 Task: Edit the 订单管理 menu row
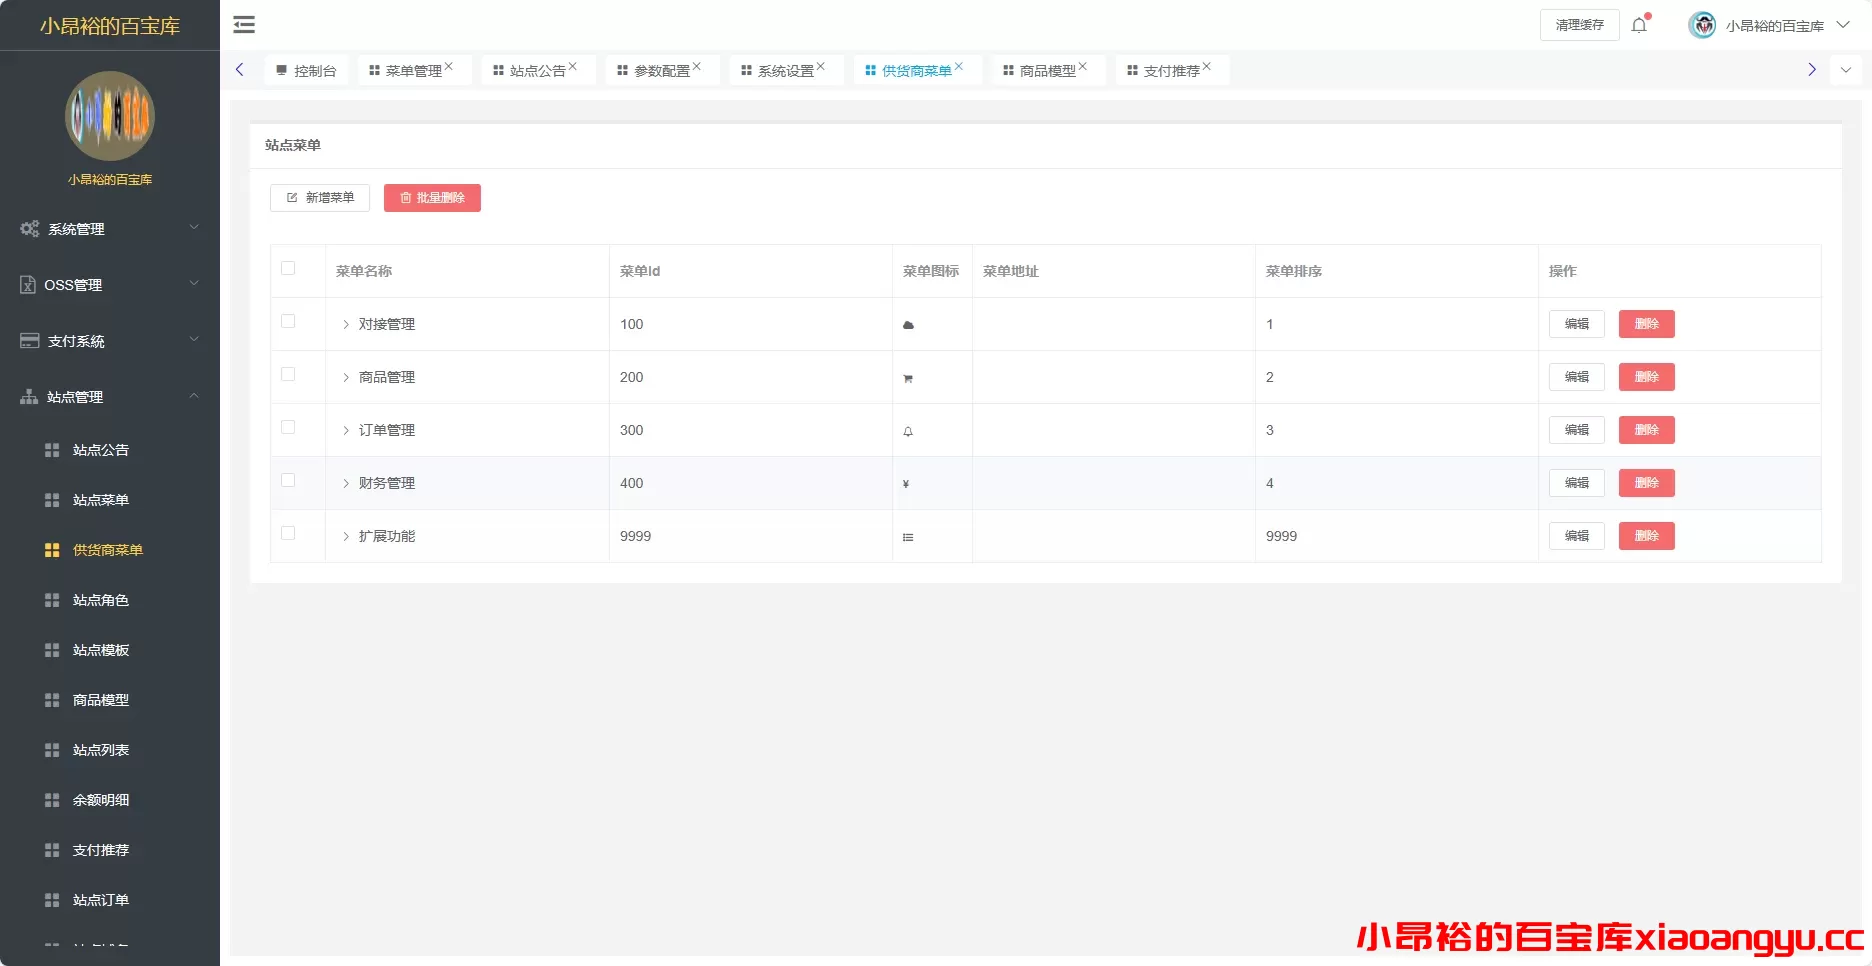(1576, 430)
